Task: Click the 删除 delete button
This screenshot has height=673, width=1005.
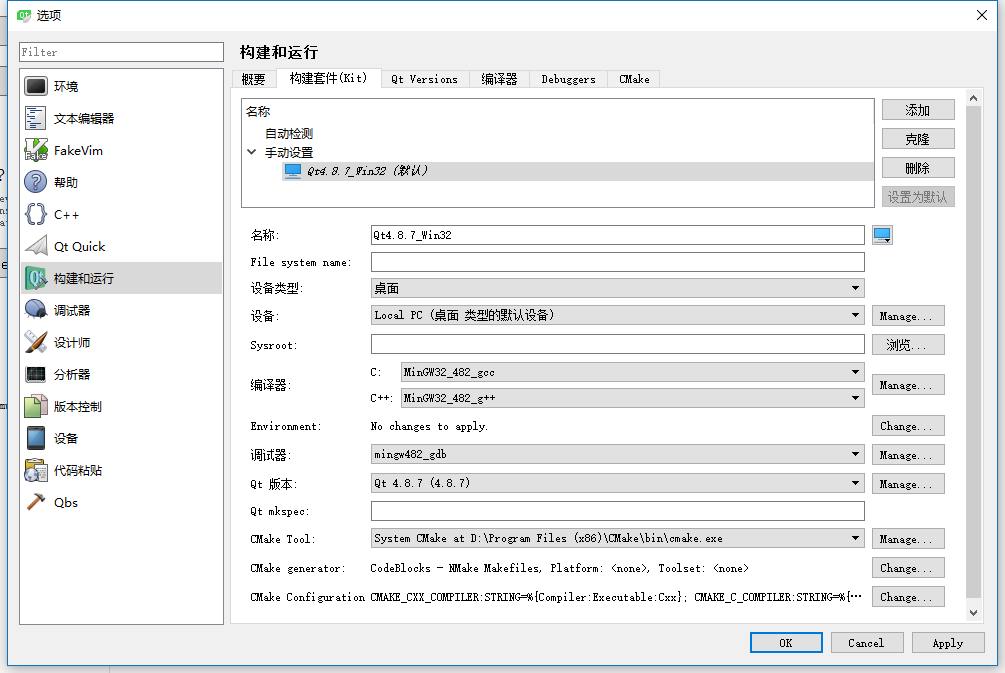Action: [918, 168]
